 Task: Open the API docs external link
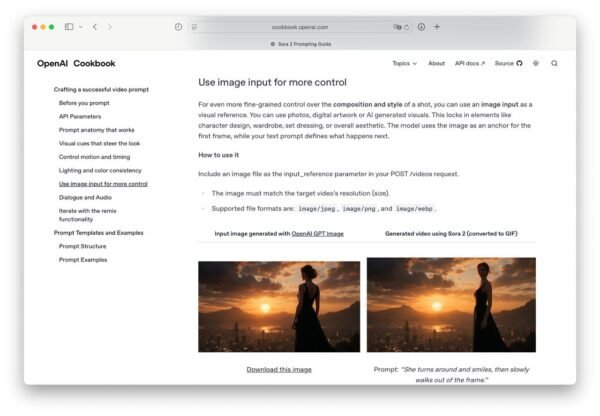tap(470, 64)
